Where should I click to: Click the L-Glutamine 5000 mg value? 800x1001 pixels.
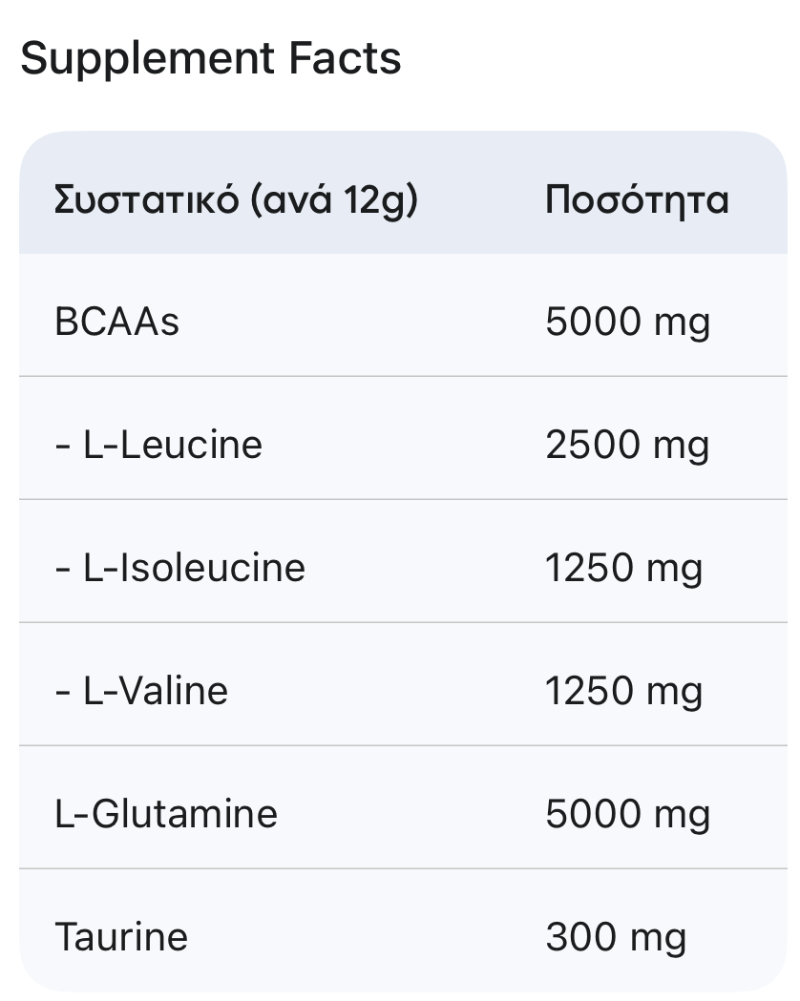[628, 815]
